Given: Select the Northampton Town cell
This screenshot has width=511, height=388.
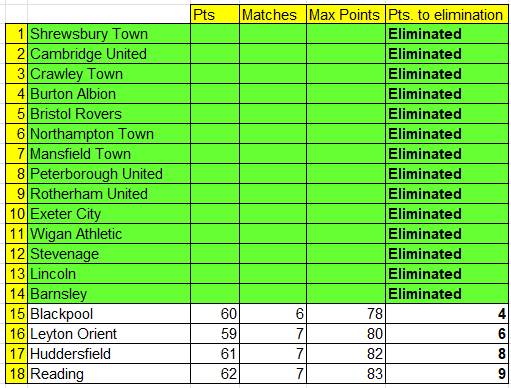Looking at the screenshot, I should point(109,134).
